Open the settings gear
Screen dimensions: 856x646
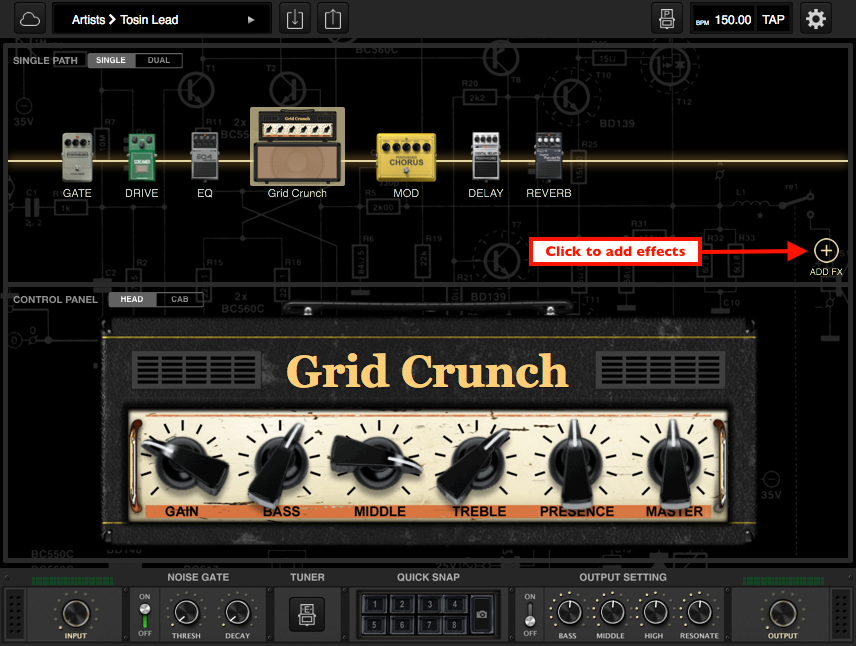pyautogui.click(x=816, y=19)
